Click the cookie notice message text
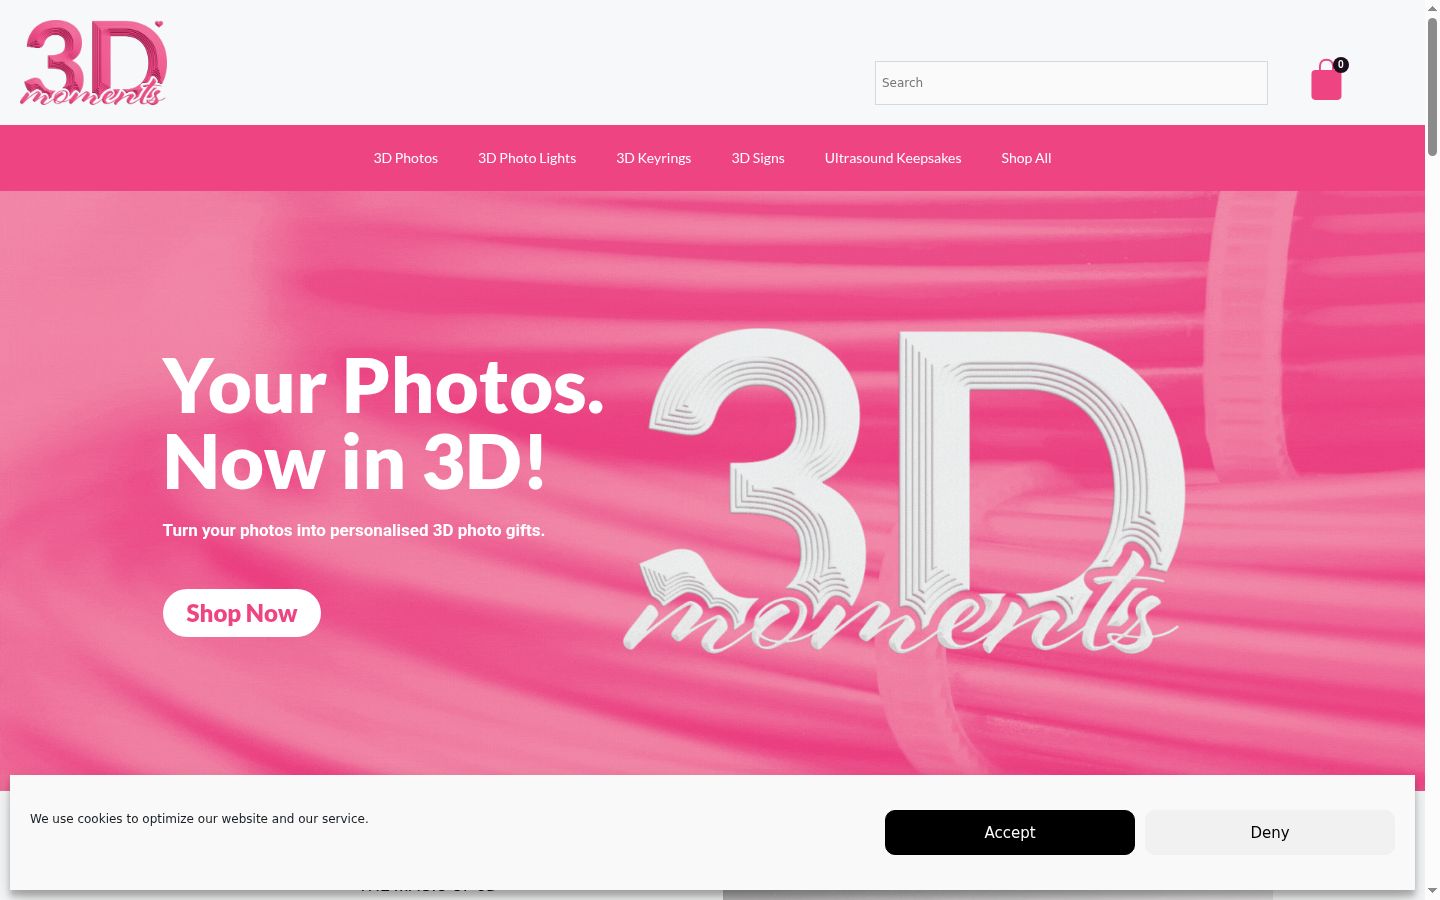The width and height of the screenshot is (1440, 900). pyautogui.click(x=199, y=818)
